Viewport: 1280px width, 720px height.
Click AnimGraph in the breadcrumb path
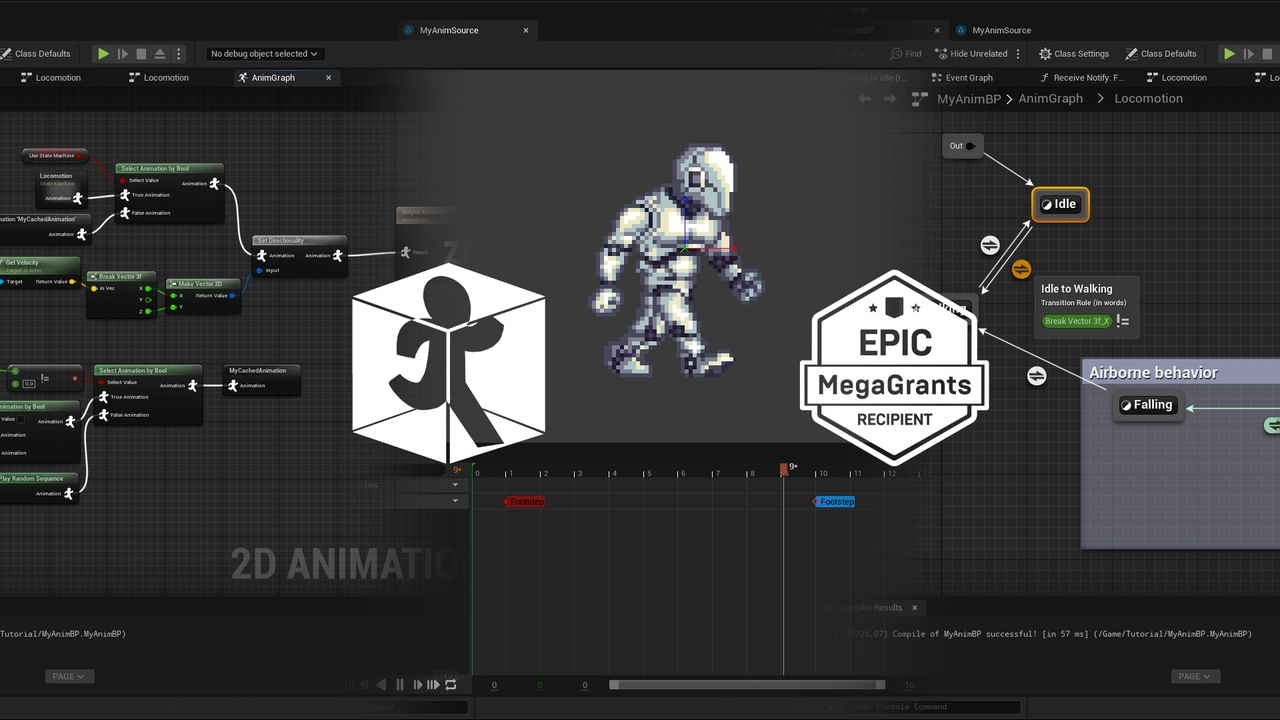click(x=1050, y=99)
